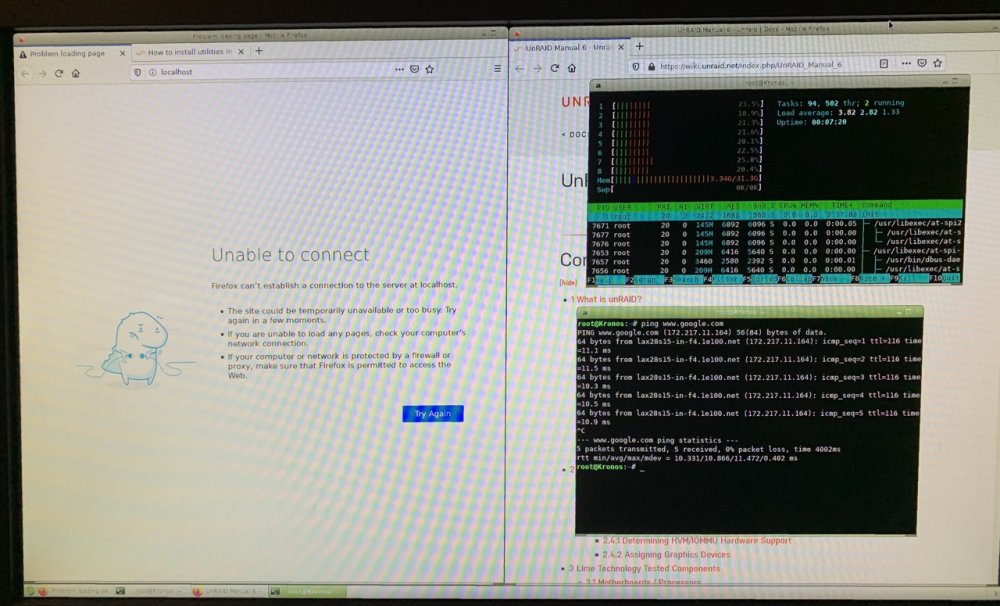Open tracking protection shield beside localhost address
This screenshot has width=1000, height=606.
pyautogui.click(x=137, y=72)
